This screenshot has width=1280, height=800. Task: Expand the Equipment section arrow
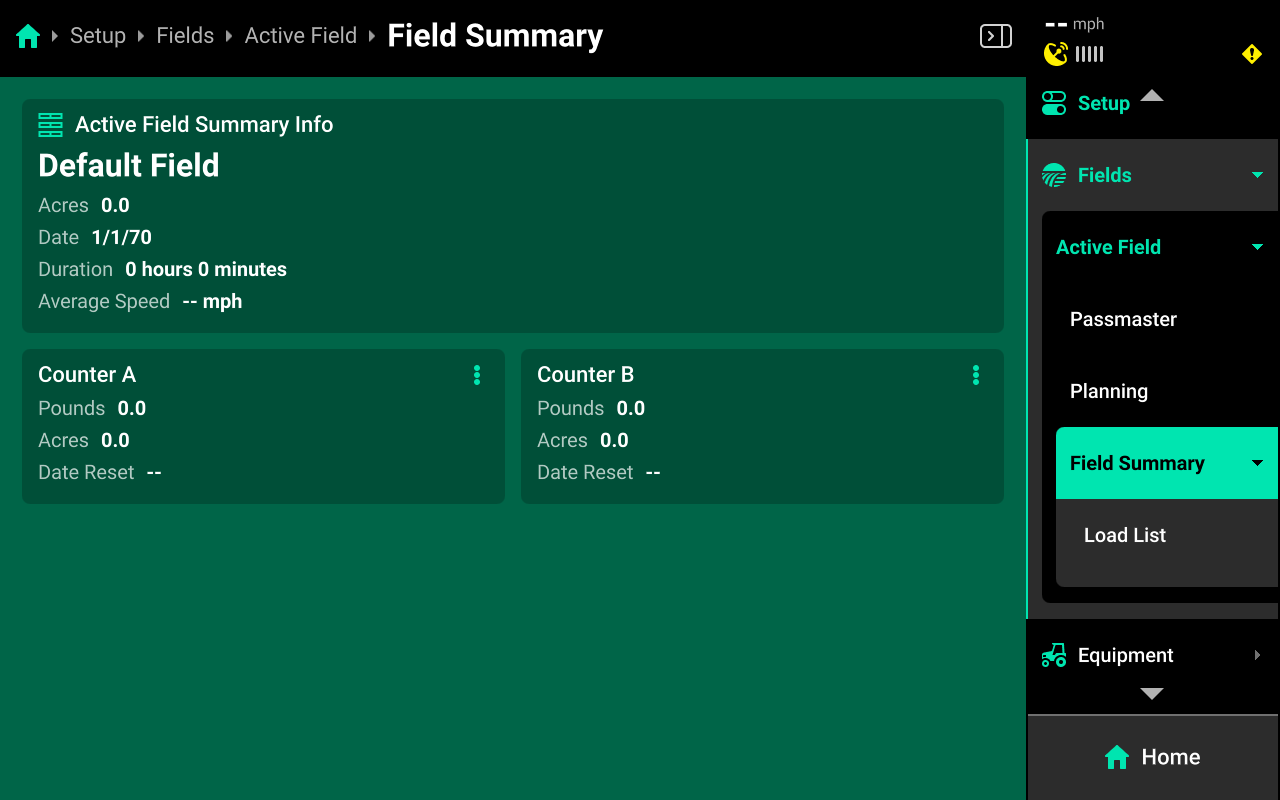tap(1257, 656)
